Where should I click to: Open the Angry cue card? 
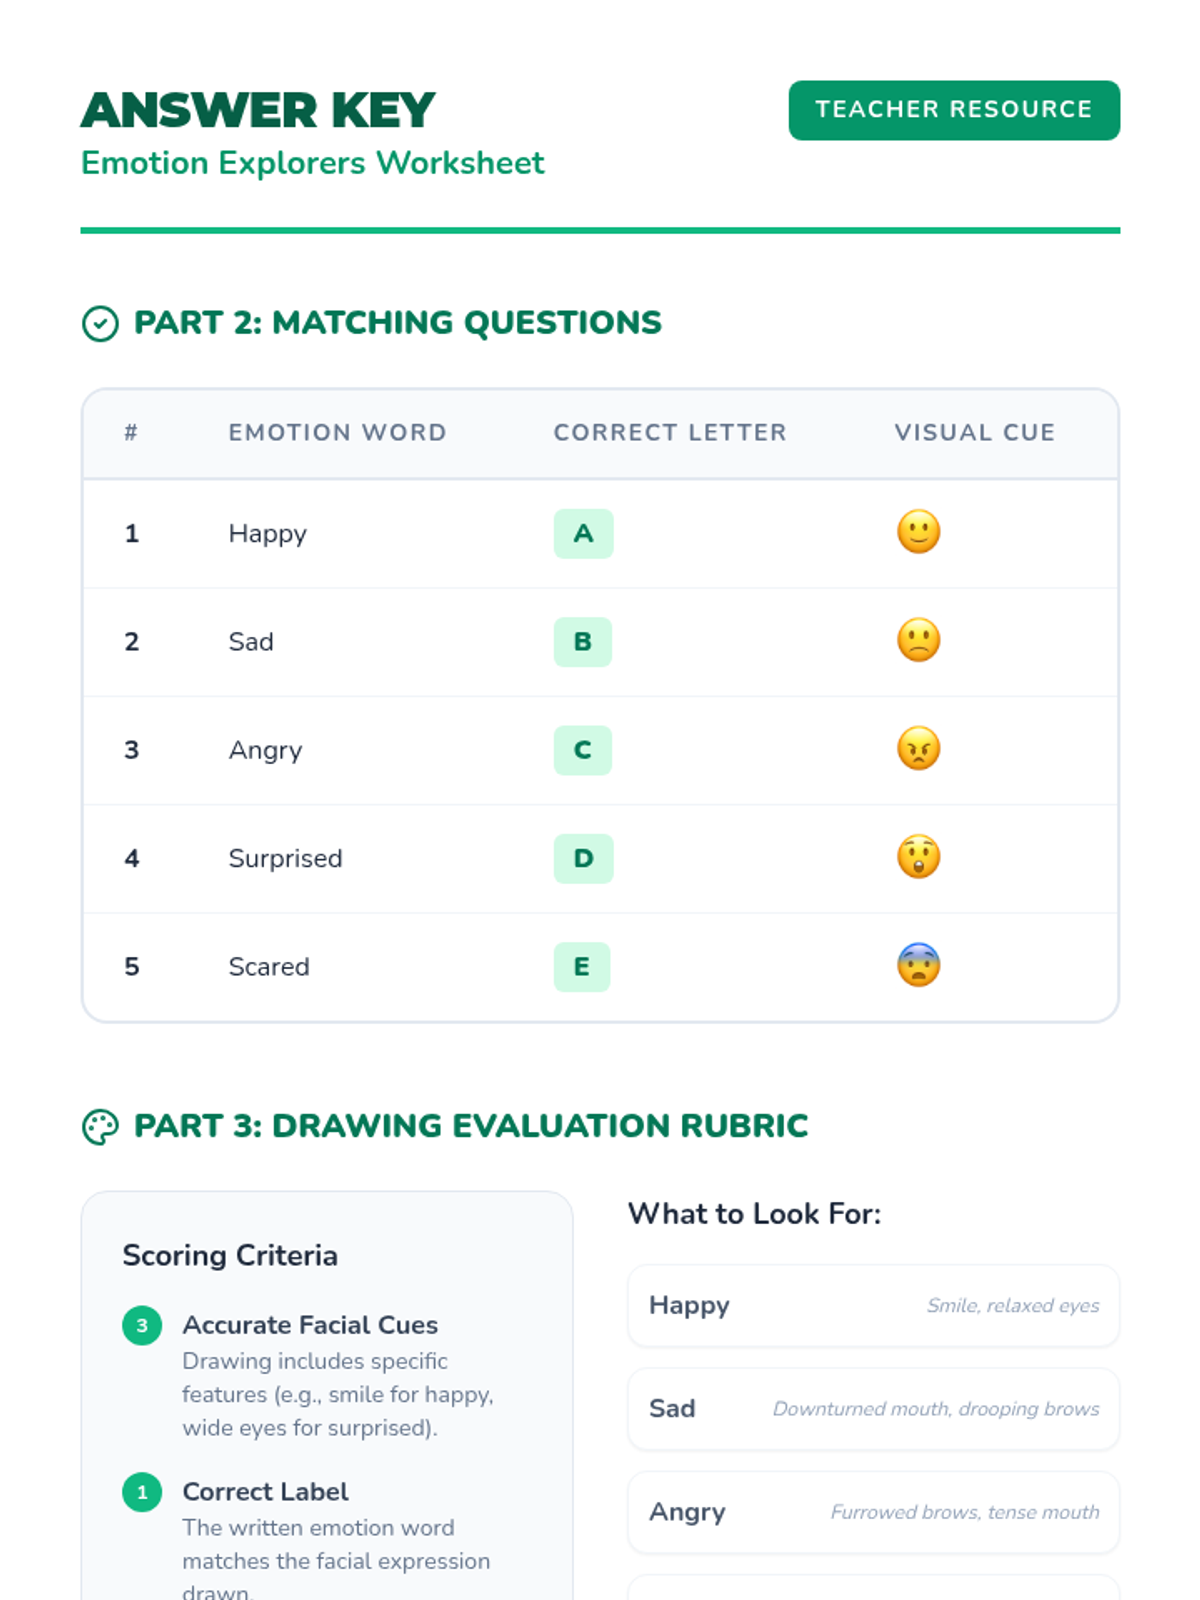tap(873, 1512)
